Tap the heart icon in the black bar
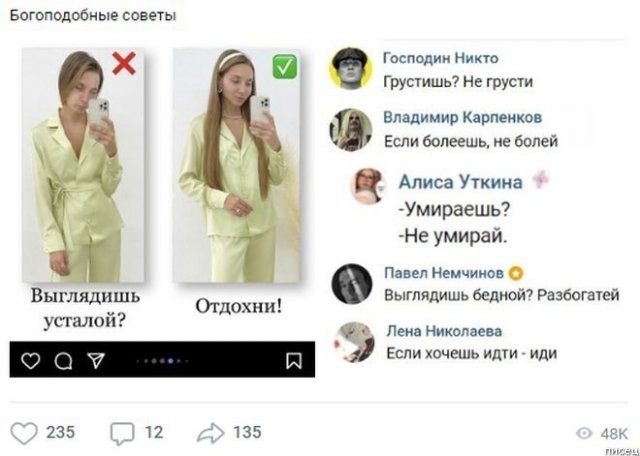The height and width of the screenshot is (456, 640). (x=31, y=361)
